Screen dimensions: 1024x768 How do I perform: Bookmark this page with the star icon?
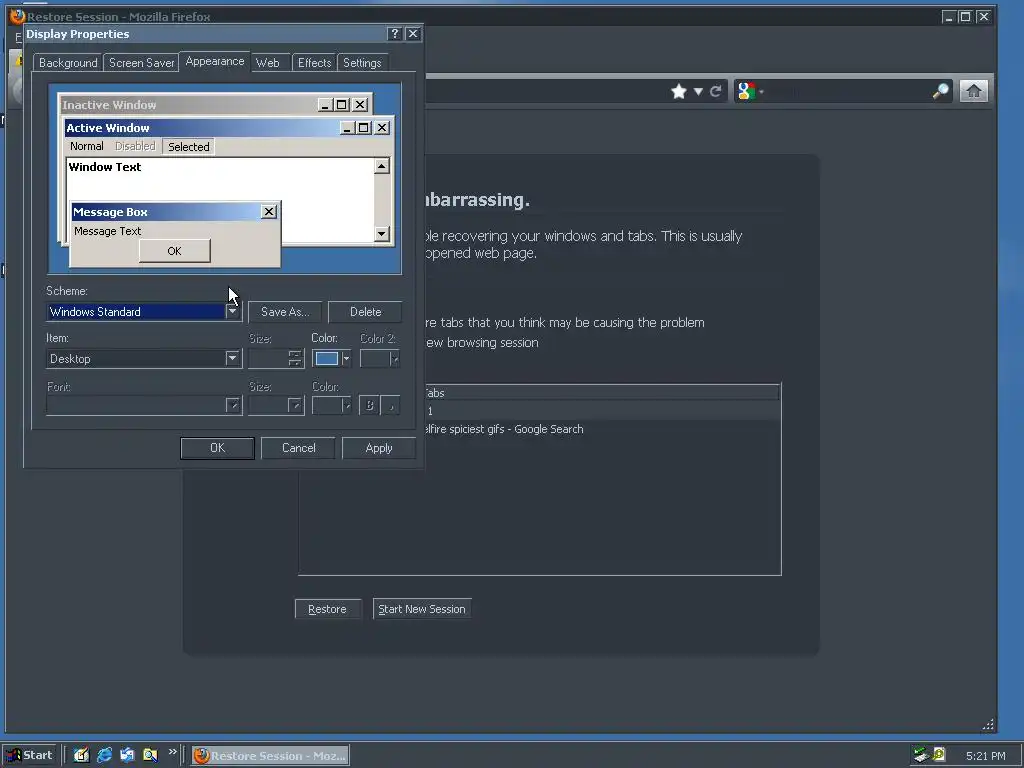click(679, 91)
